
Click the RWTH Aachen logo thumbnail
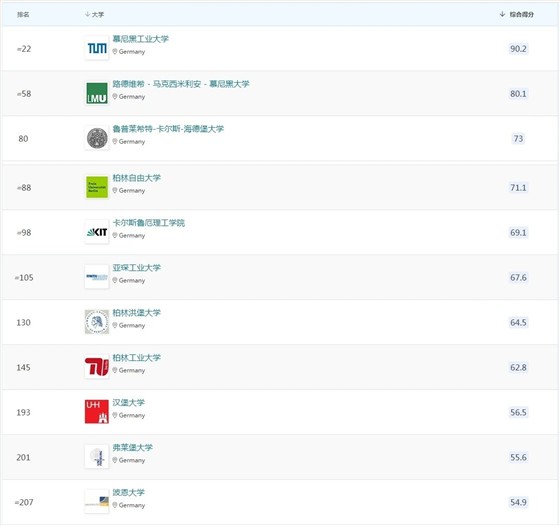click(x=97, y=277)
